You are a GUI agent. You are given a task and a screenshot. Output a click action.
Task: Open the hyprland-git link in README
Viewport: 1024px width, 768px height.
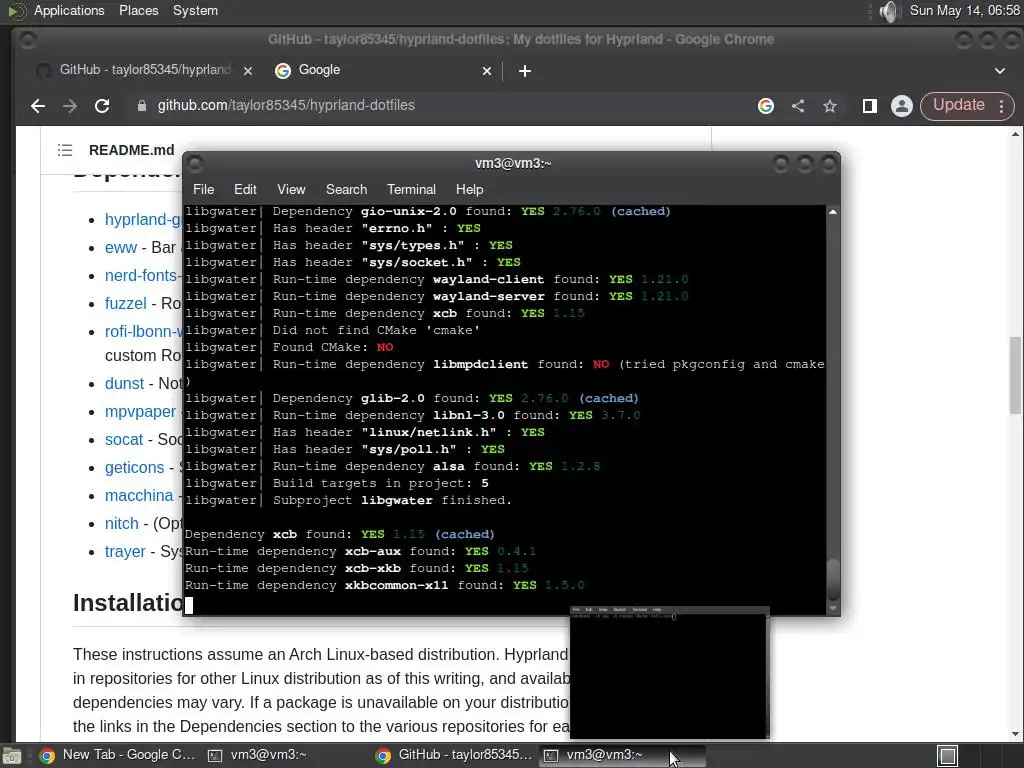pos(143,219)
